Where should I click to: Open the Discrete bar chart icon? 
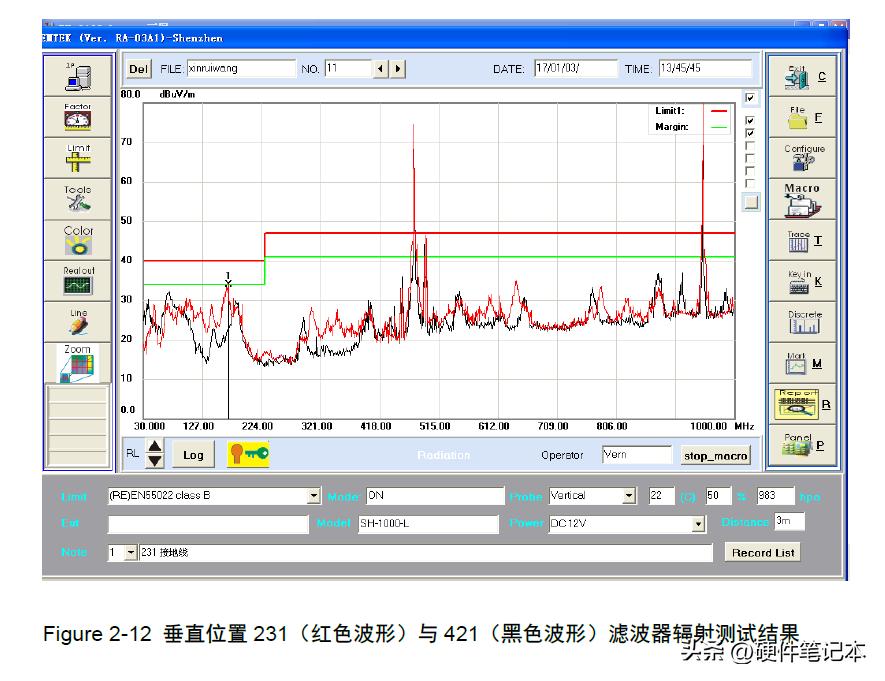point(802,322)
